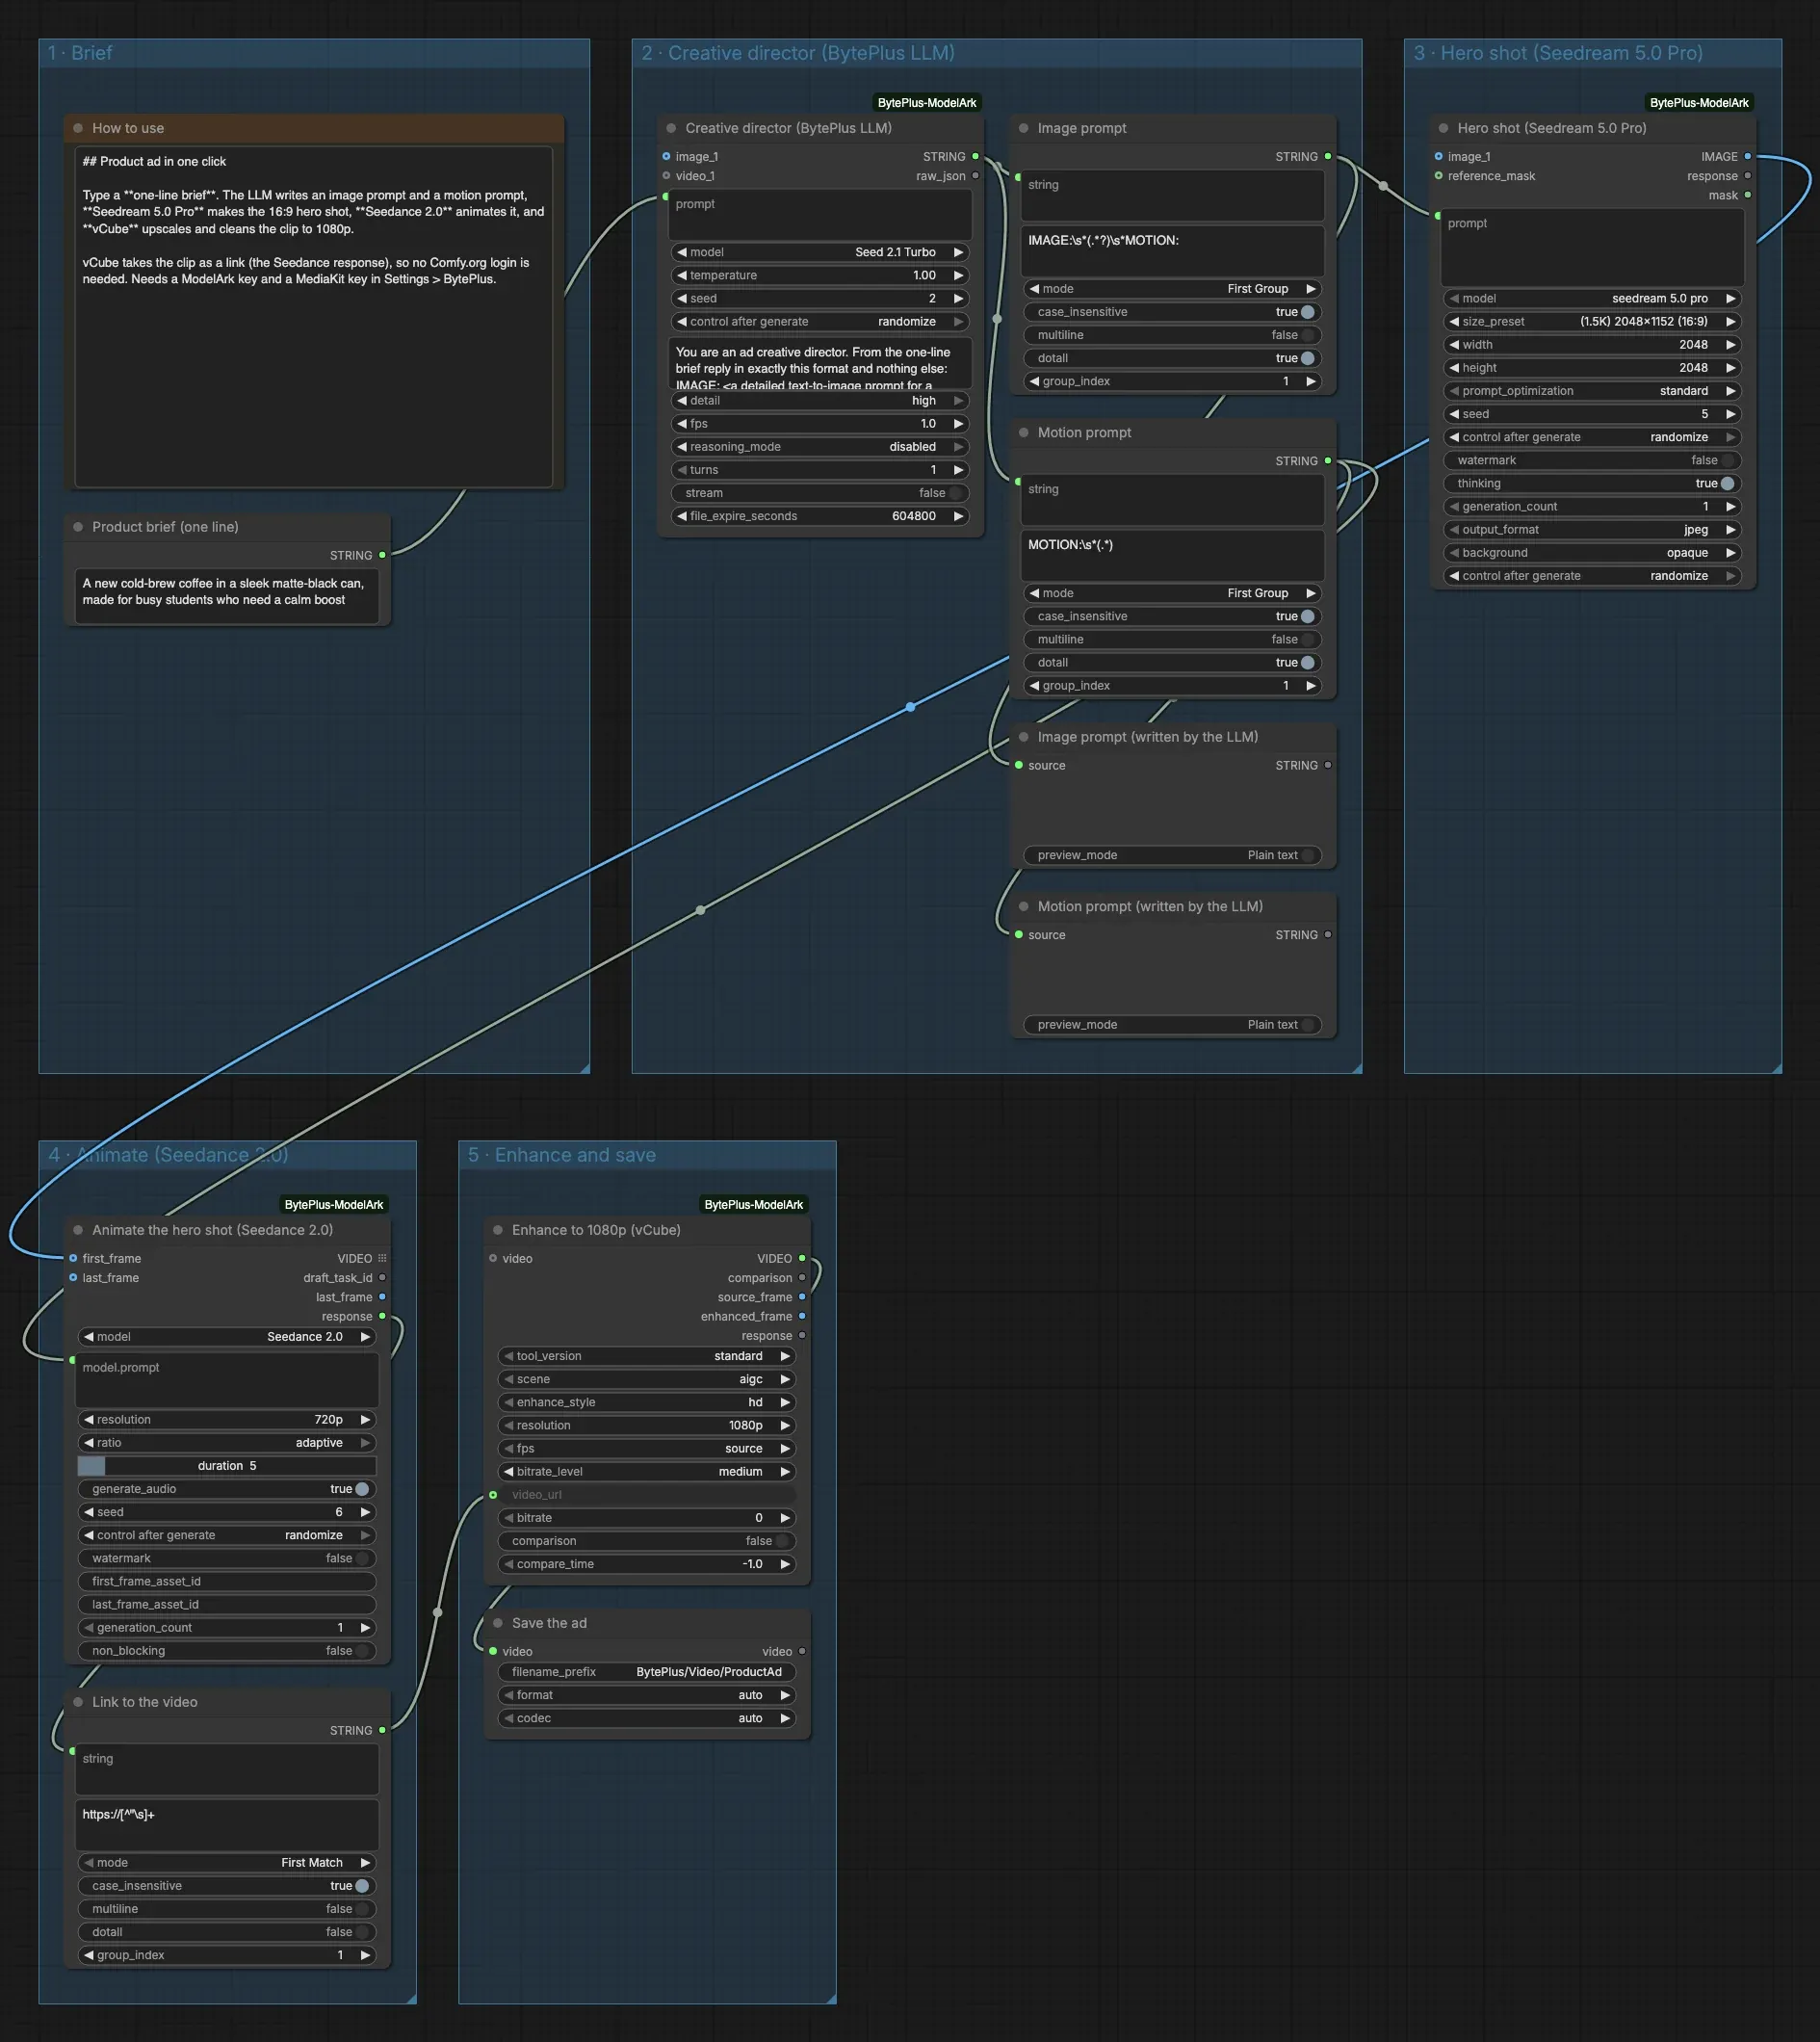This screenshot has width=1820, height=2042.
Task: Toggle watermark on the Hero shot node
Action: coord(1592,460)
